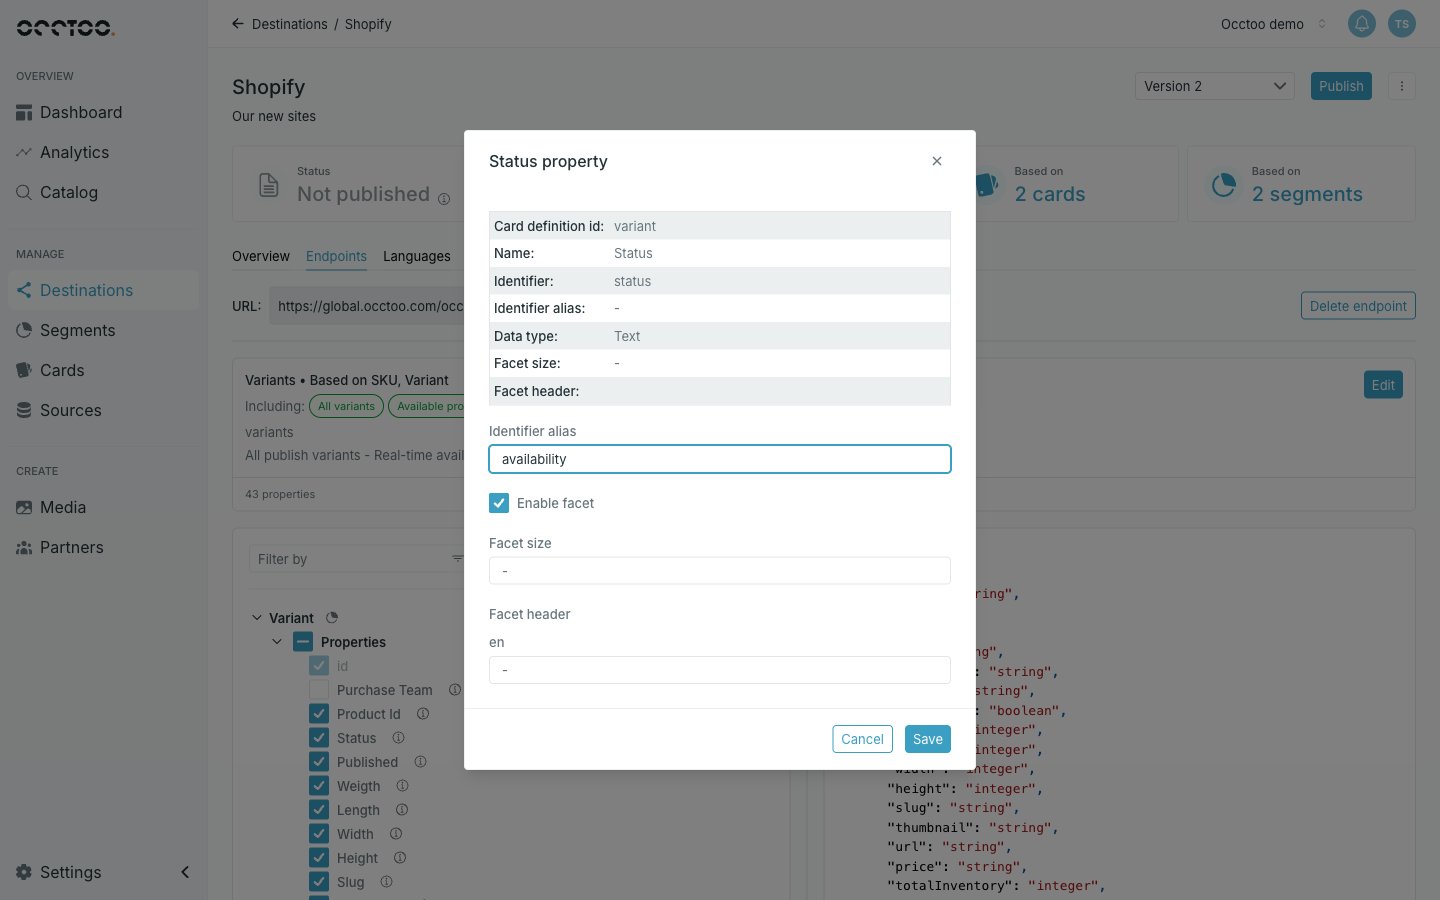The image size is (1440, 900).
Task: Click the Delete endpoint button
Action: pyautogui.click(x=1358, y=306)
